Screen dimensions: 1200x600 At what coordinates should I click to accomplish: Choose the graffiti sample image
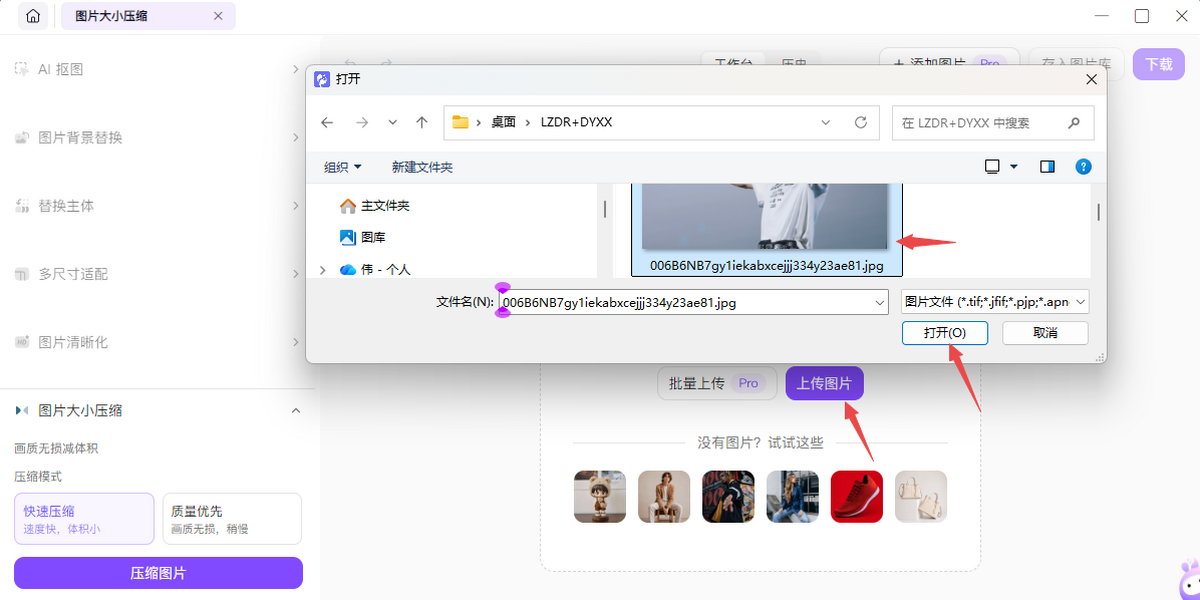coord(728,496)
